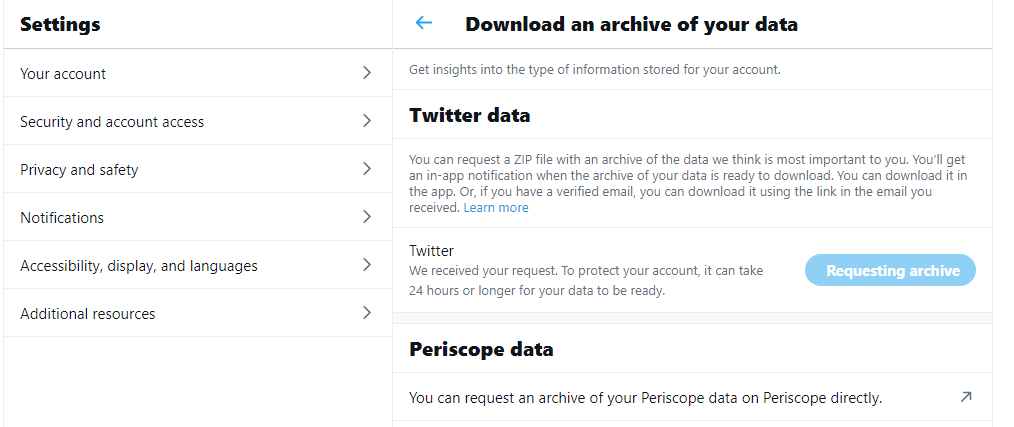Select Security and account access label
Viewport: 1014px width, 427px height.
[112, 122]
